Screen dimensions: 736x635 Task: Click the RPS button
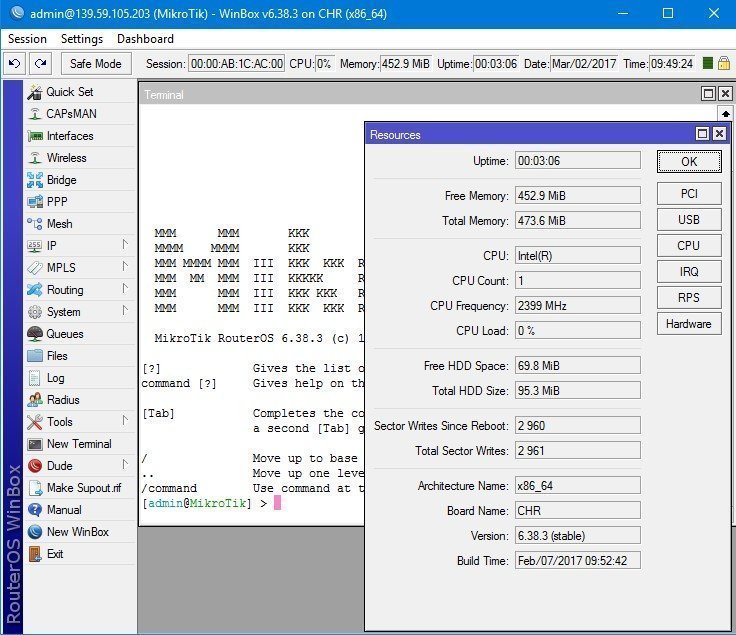coord(689,298)
